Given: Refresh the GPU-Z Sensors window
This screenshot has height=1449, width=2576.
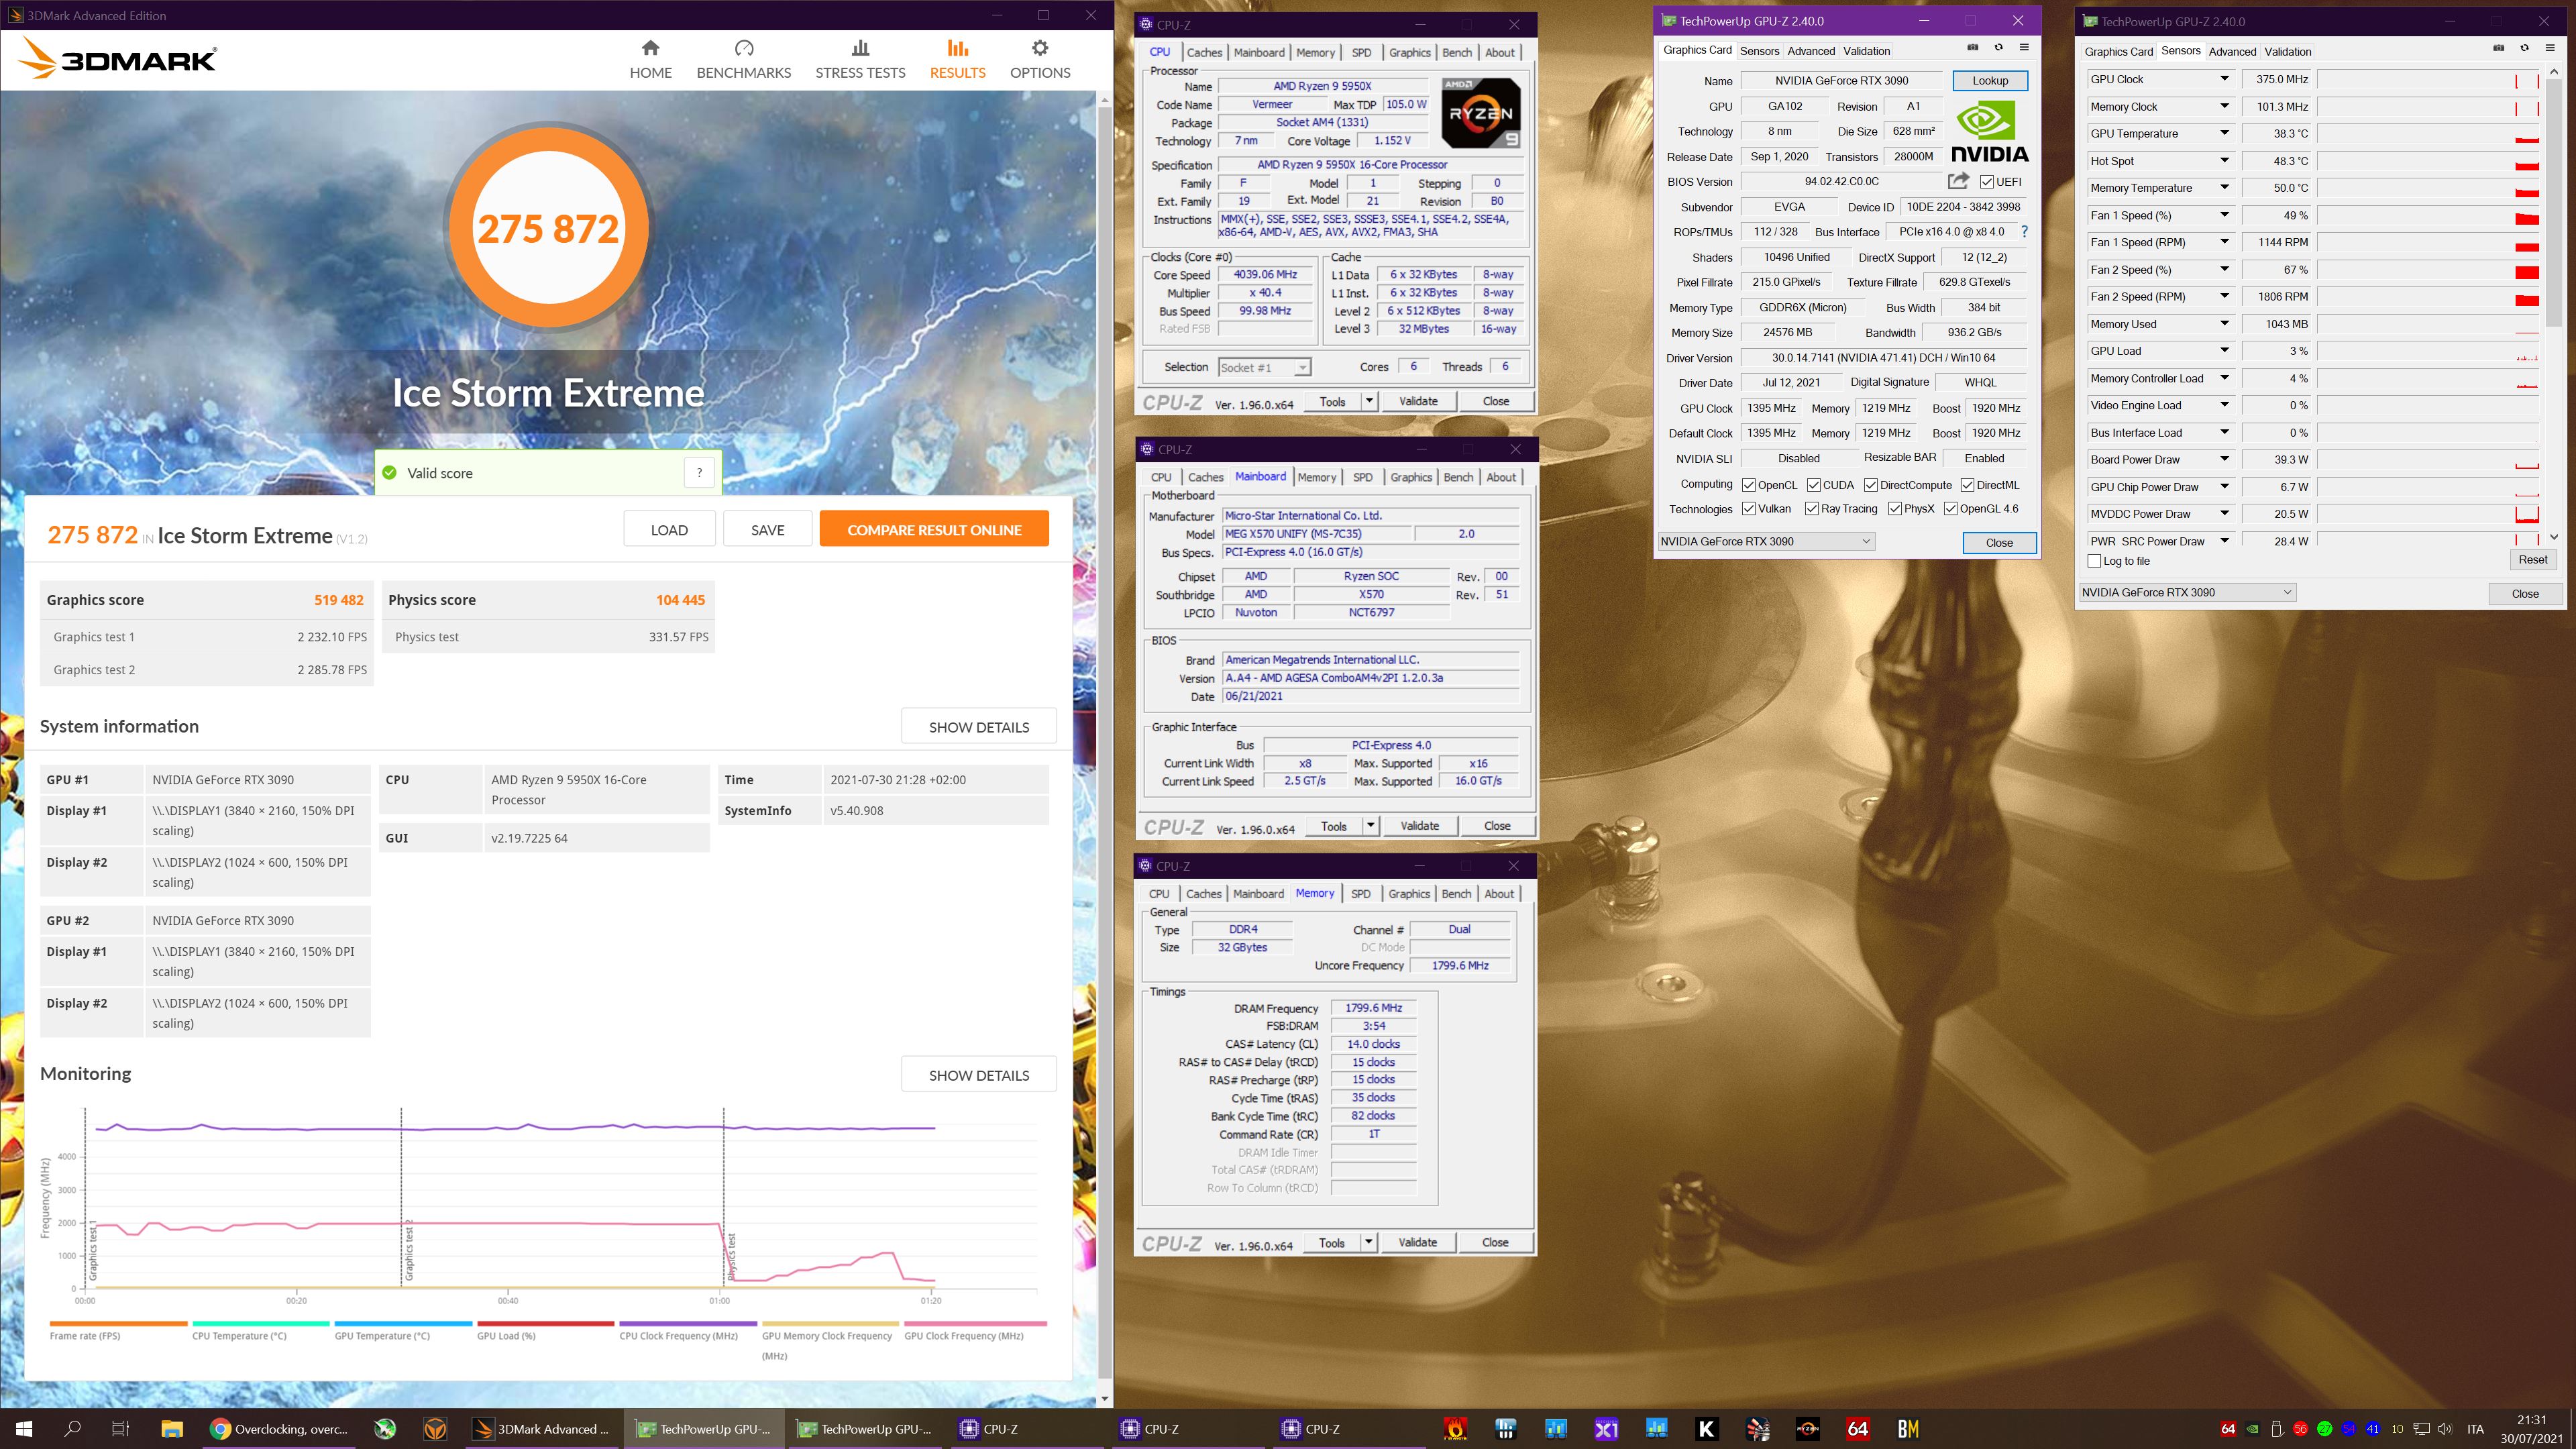Looking at the screenshot, I should tap(2524, 49).
